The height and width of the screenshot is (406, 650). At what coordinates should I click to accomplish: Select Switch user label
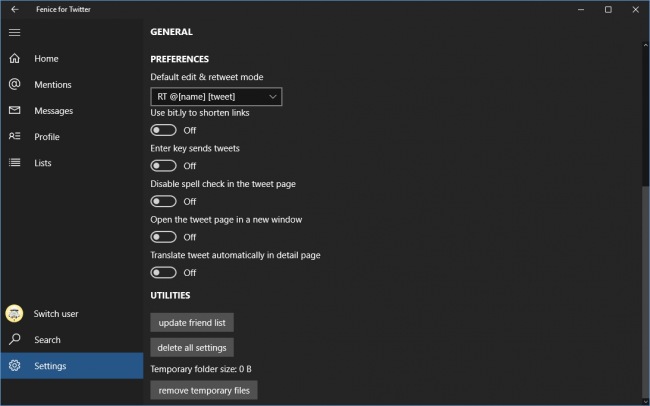(56, 314)
